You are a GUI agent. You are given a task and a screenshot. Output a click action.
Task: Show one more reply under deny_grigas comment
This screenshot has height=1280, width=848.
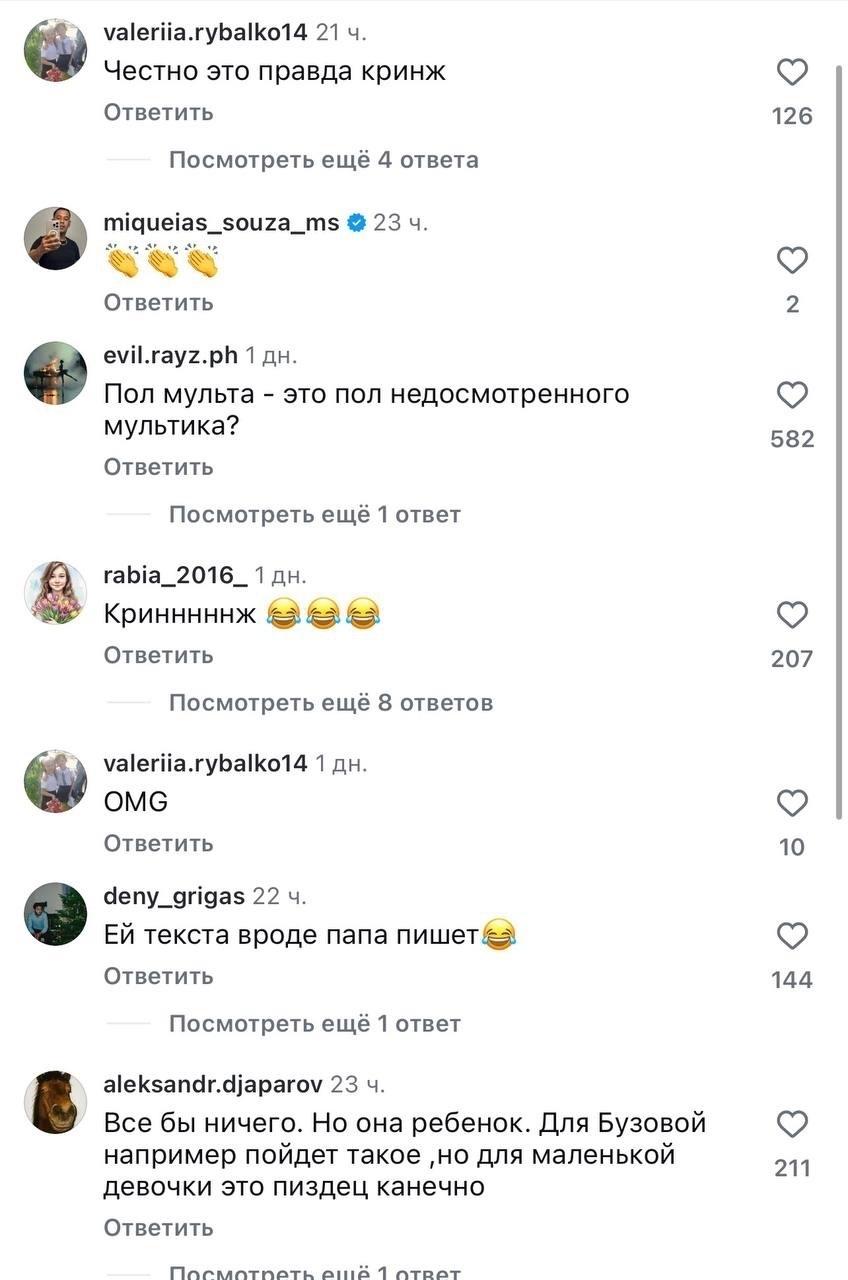point(314,1024)
